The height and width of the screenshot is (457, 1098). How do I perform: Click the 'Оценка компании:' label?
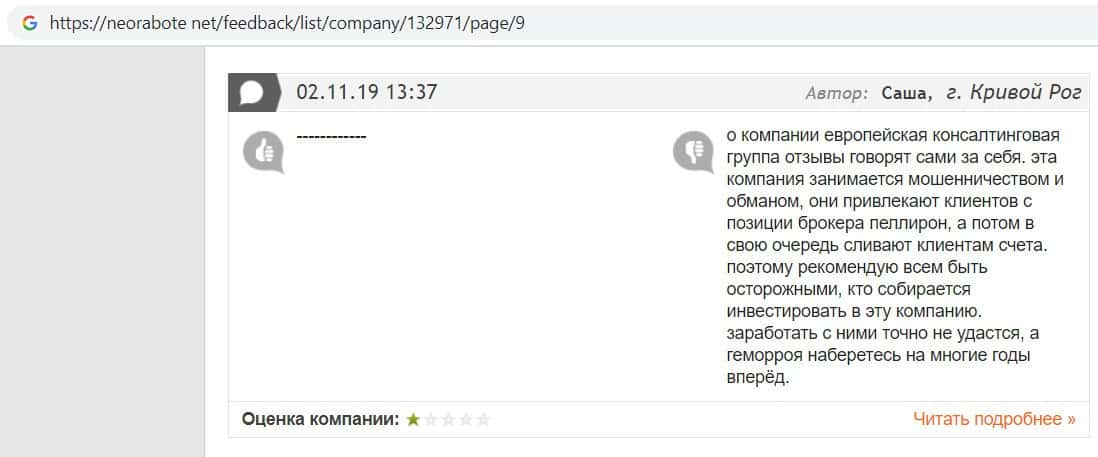[320, 419]
